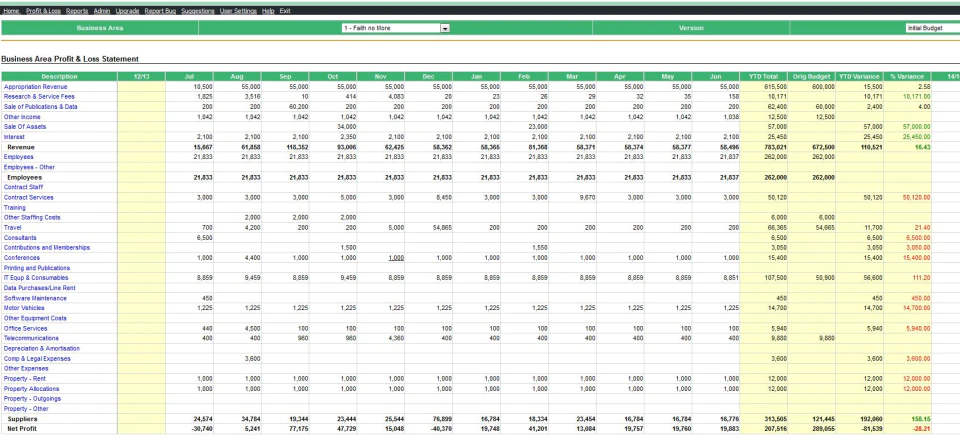Click the YTD Total column header
960x436 pixels.
(763, 77)
